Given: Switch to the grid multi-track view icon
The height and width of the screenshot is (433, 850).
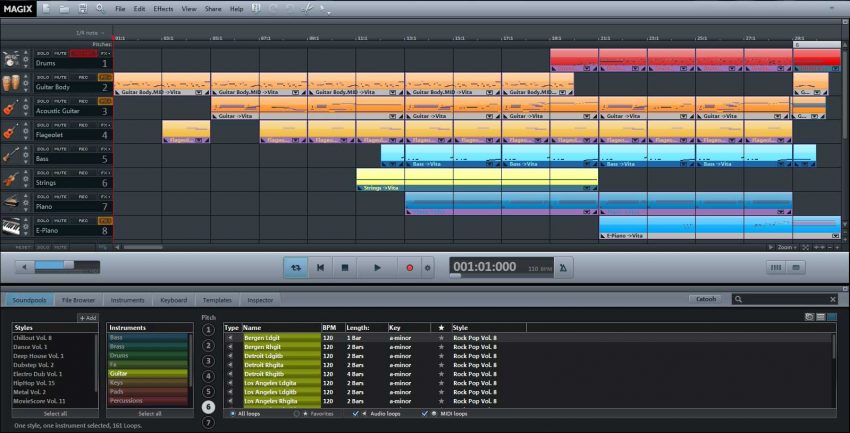Looking at the screenshot, I should (x=776, y=267).
